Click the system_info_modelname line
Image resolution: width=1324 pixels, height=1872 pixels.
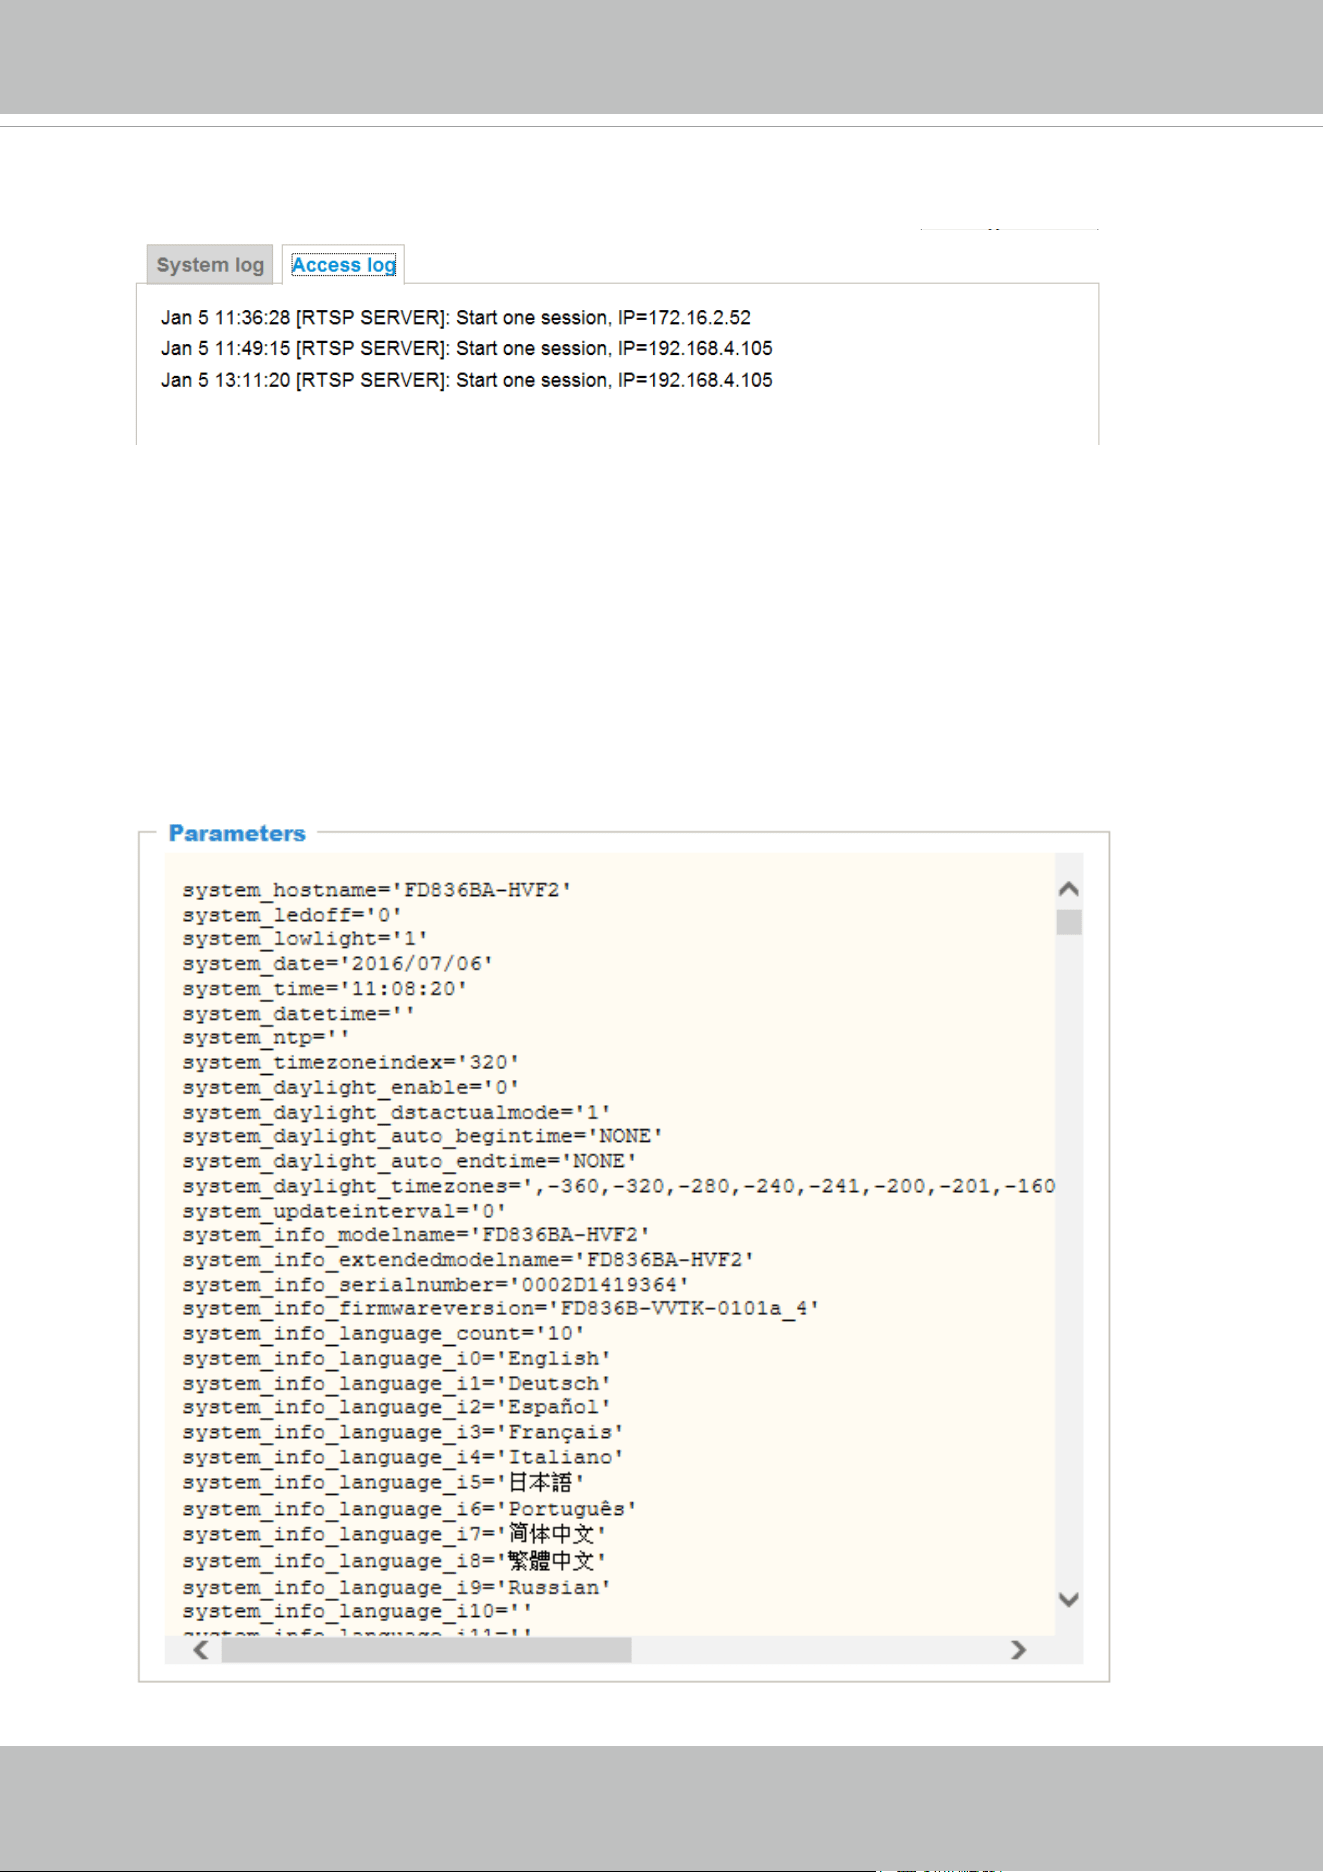416,1235
